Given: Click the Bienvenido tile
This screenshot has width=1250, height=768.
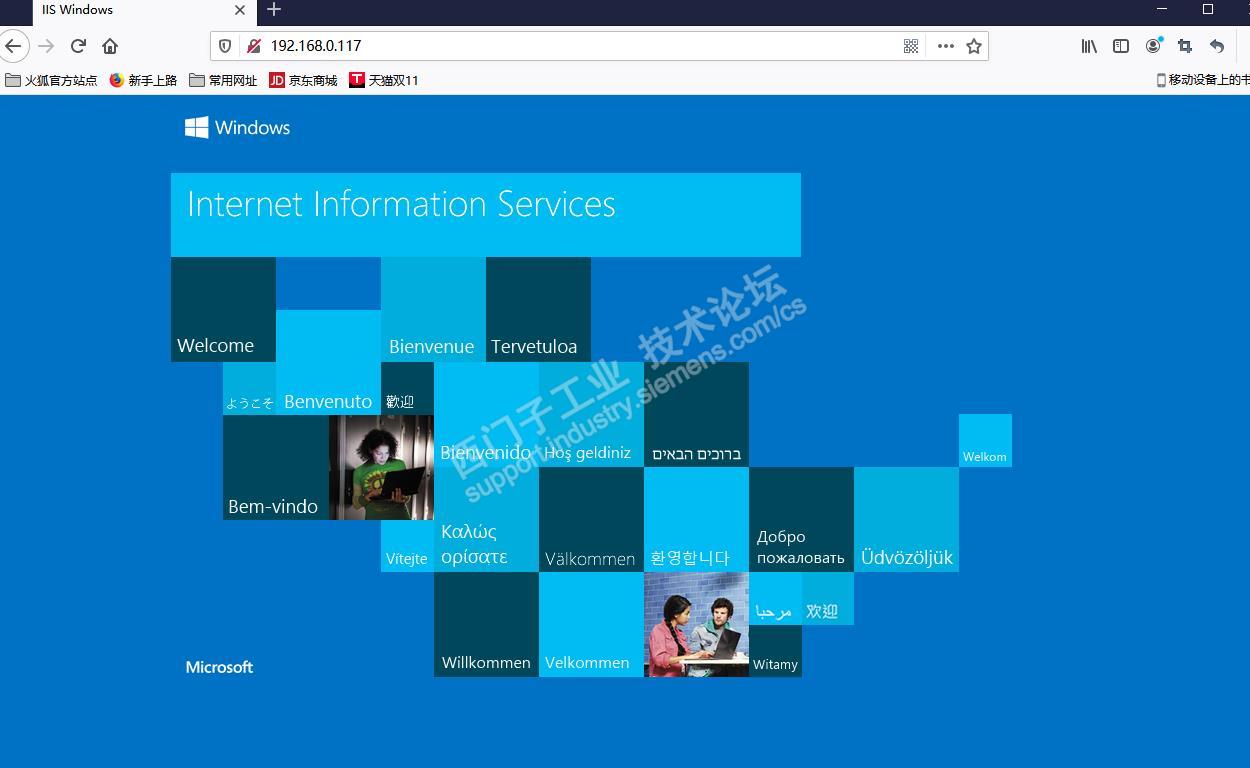Looking at the screenshot, I should pyautogui.click(x=486, y=415).
